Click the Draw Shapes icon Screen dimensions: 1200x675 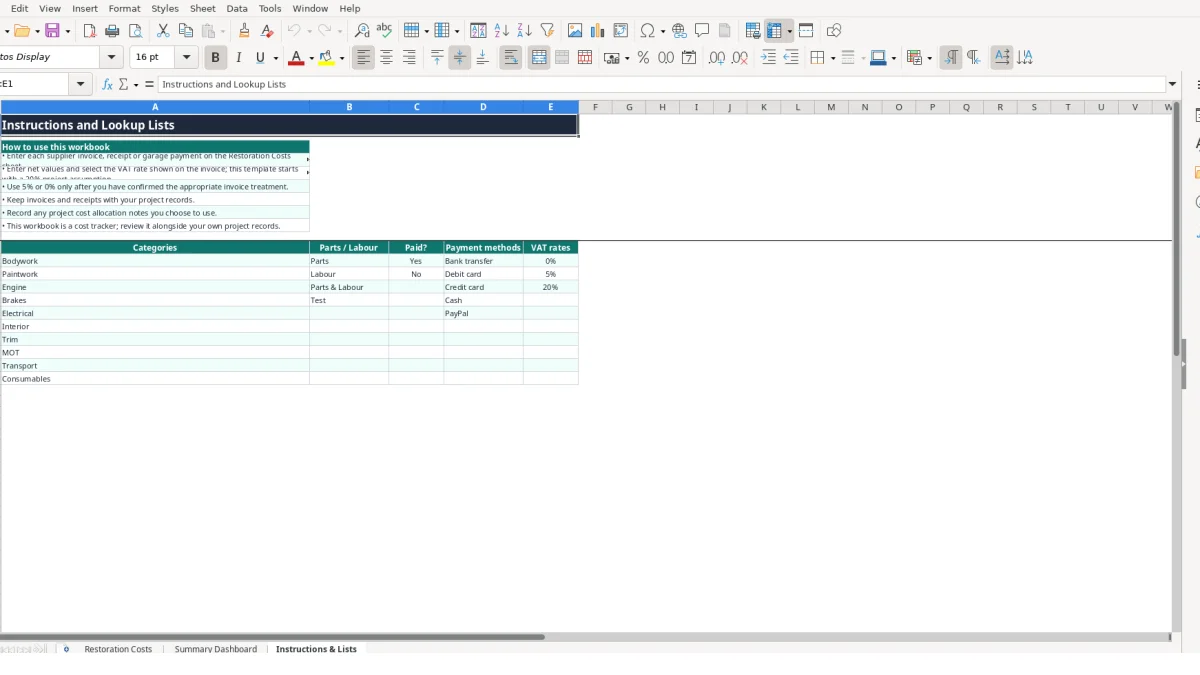pos(834,31)
